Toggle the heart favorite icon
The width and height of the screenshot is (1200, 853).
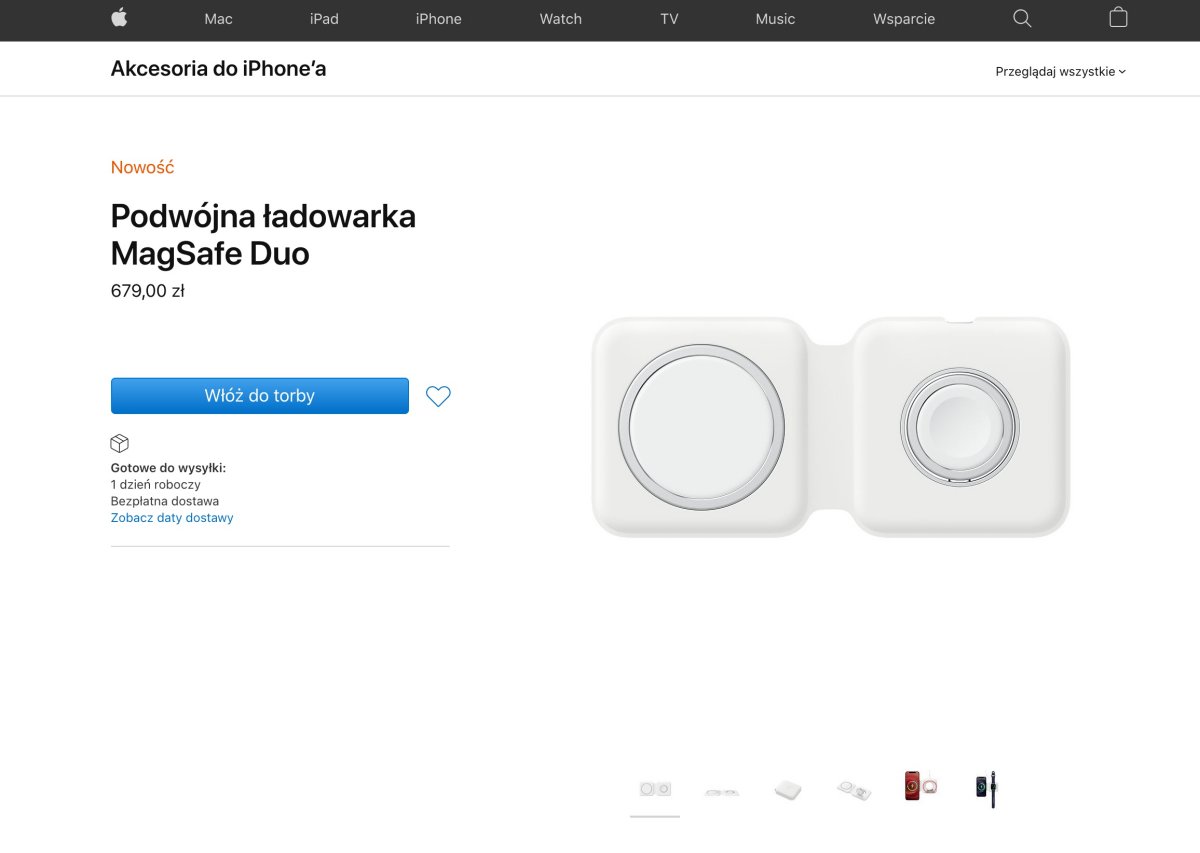tap(438, 396)
